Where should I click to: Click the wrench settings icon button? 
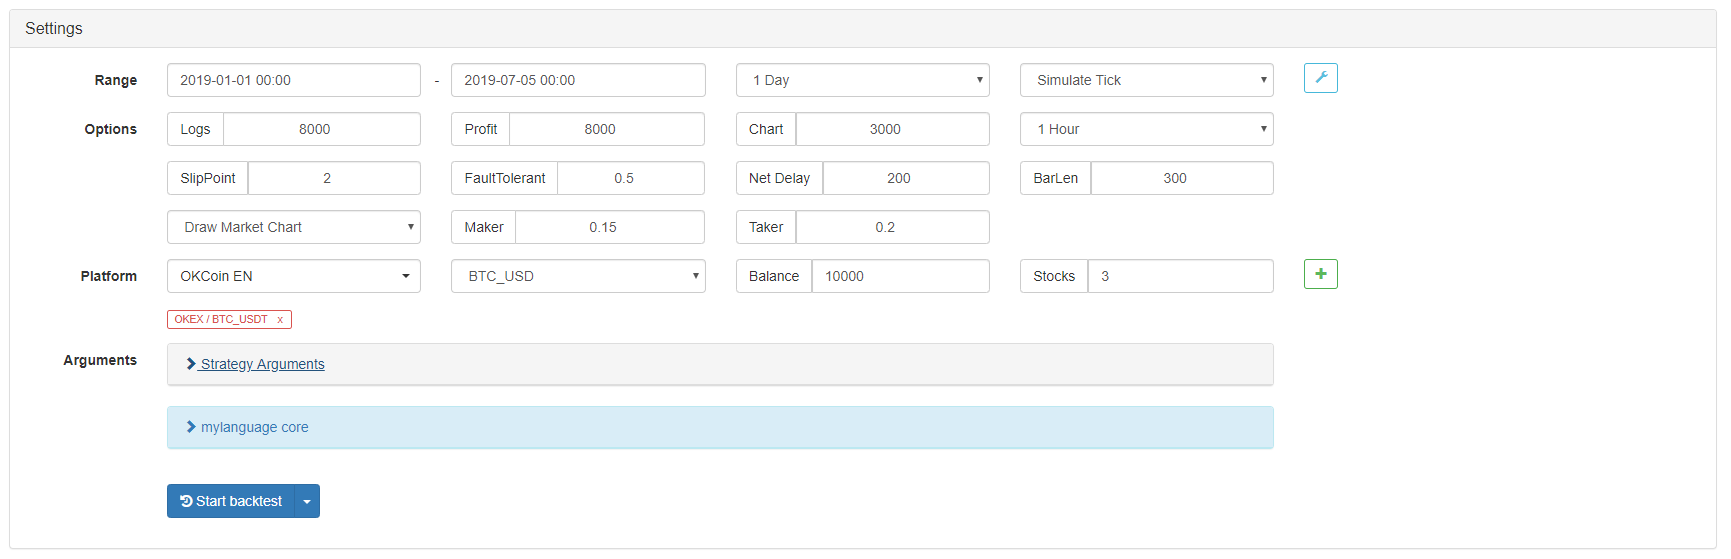[1320, 78]
